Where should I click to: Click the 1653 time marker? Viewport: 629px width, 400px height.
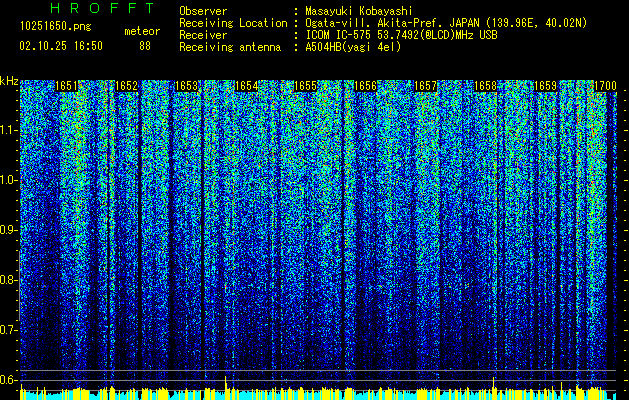click(x=187, y=86)
